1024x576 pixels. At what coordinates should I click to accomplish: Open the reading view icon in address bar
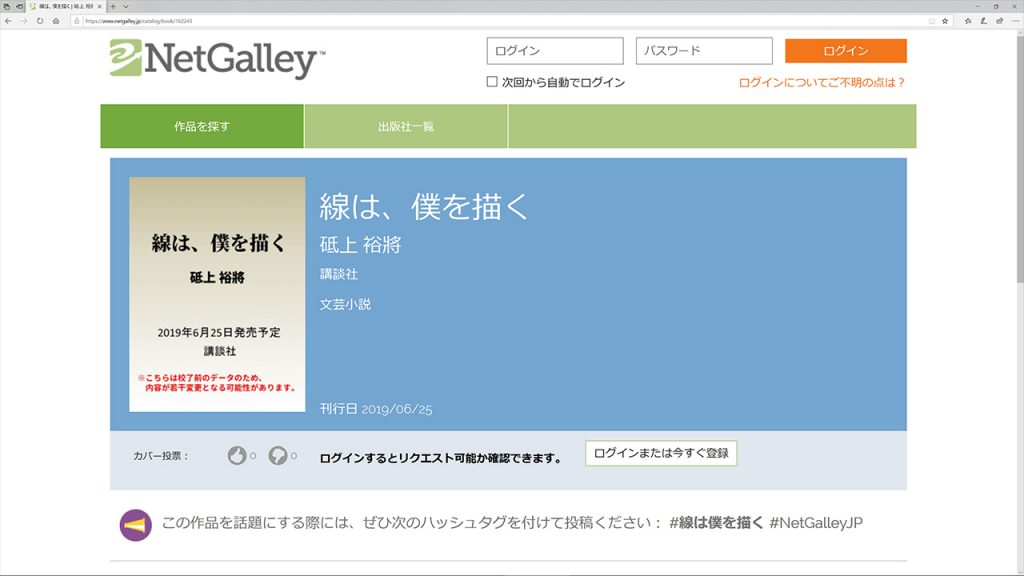[932, 21]
